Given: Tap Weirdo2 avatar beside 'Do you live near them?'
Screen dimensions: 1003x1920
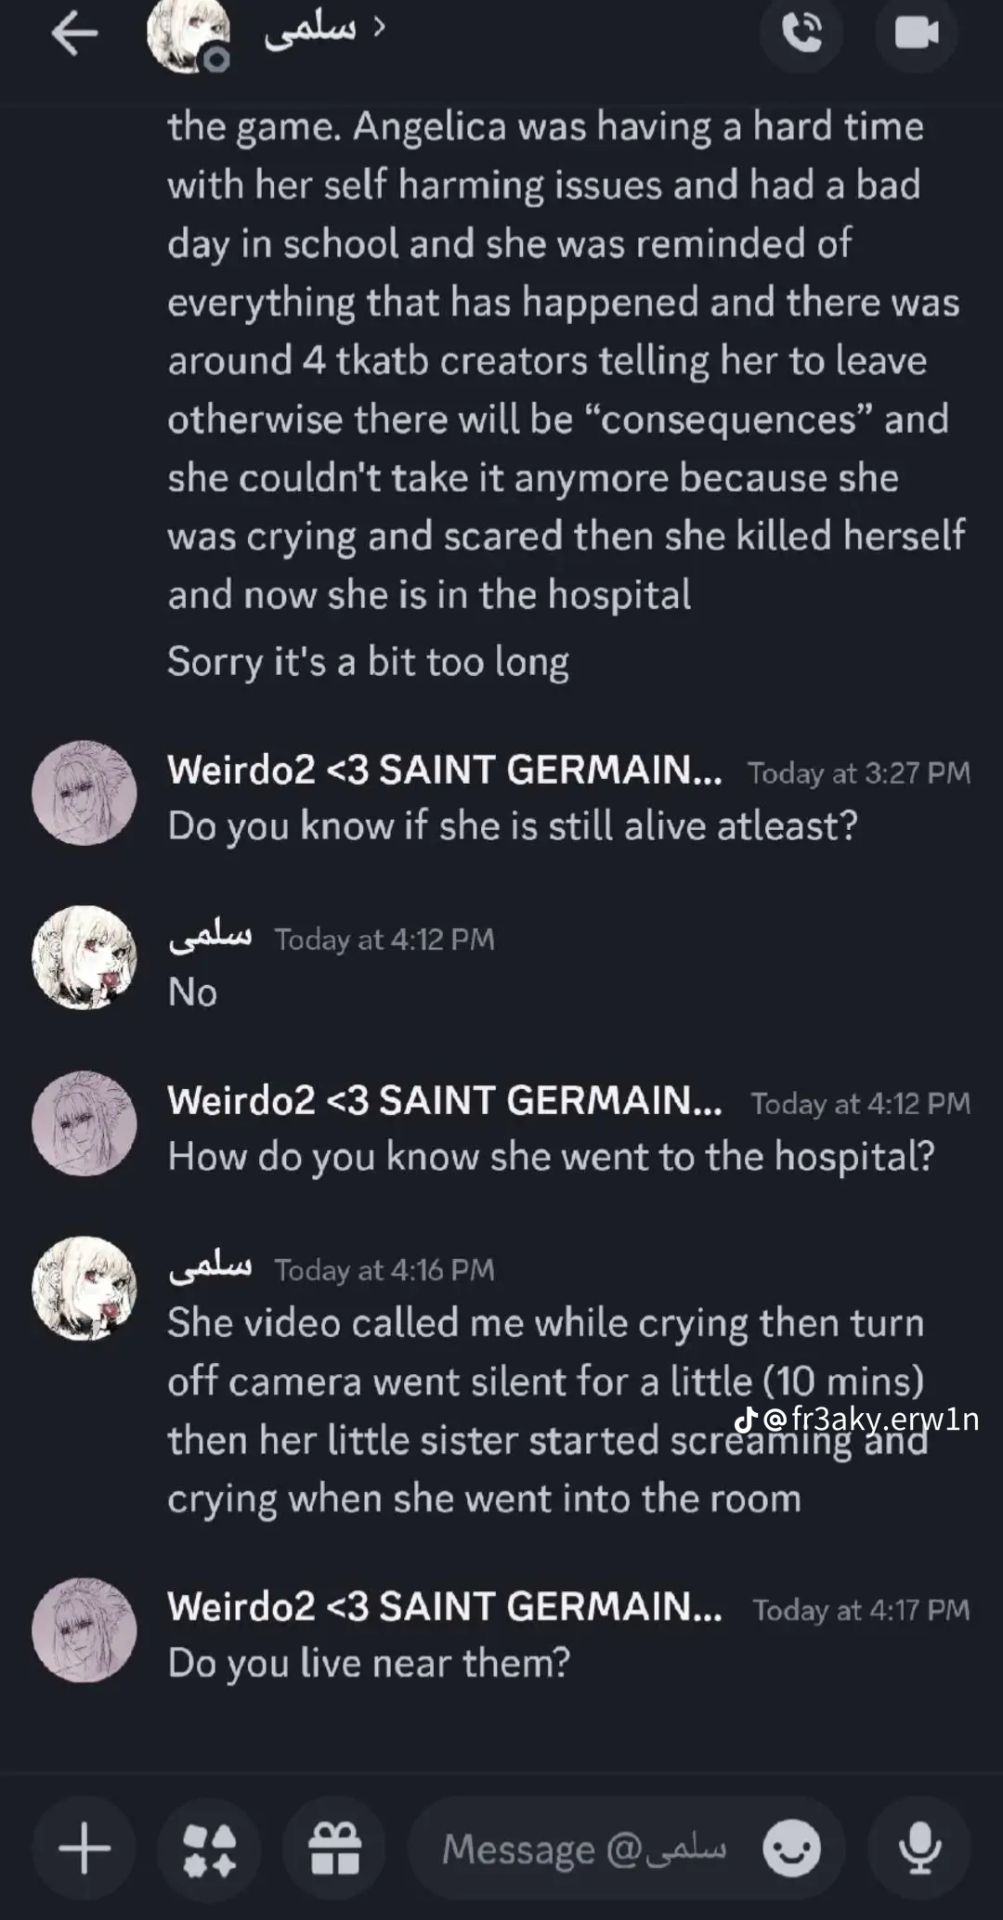Looking at the screenshot, I should coord(85,1630).
